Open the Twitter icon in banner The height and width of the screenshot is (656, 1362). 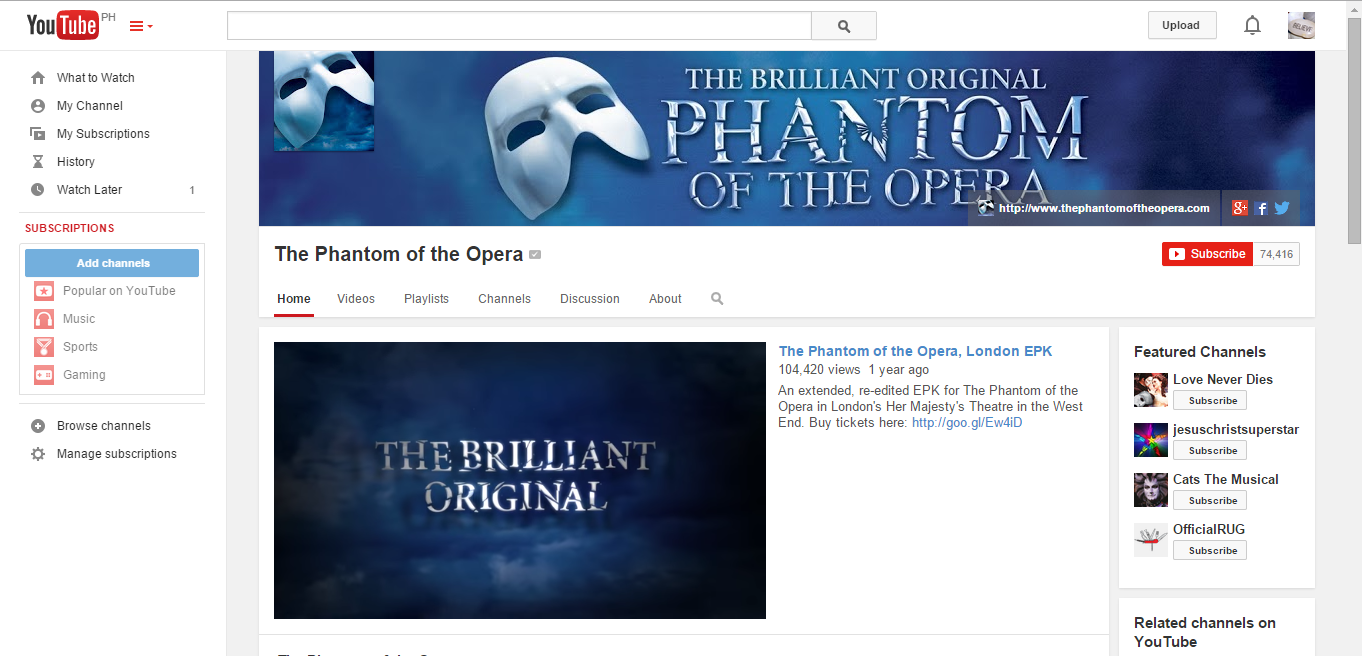(1281, 208)
